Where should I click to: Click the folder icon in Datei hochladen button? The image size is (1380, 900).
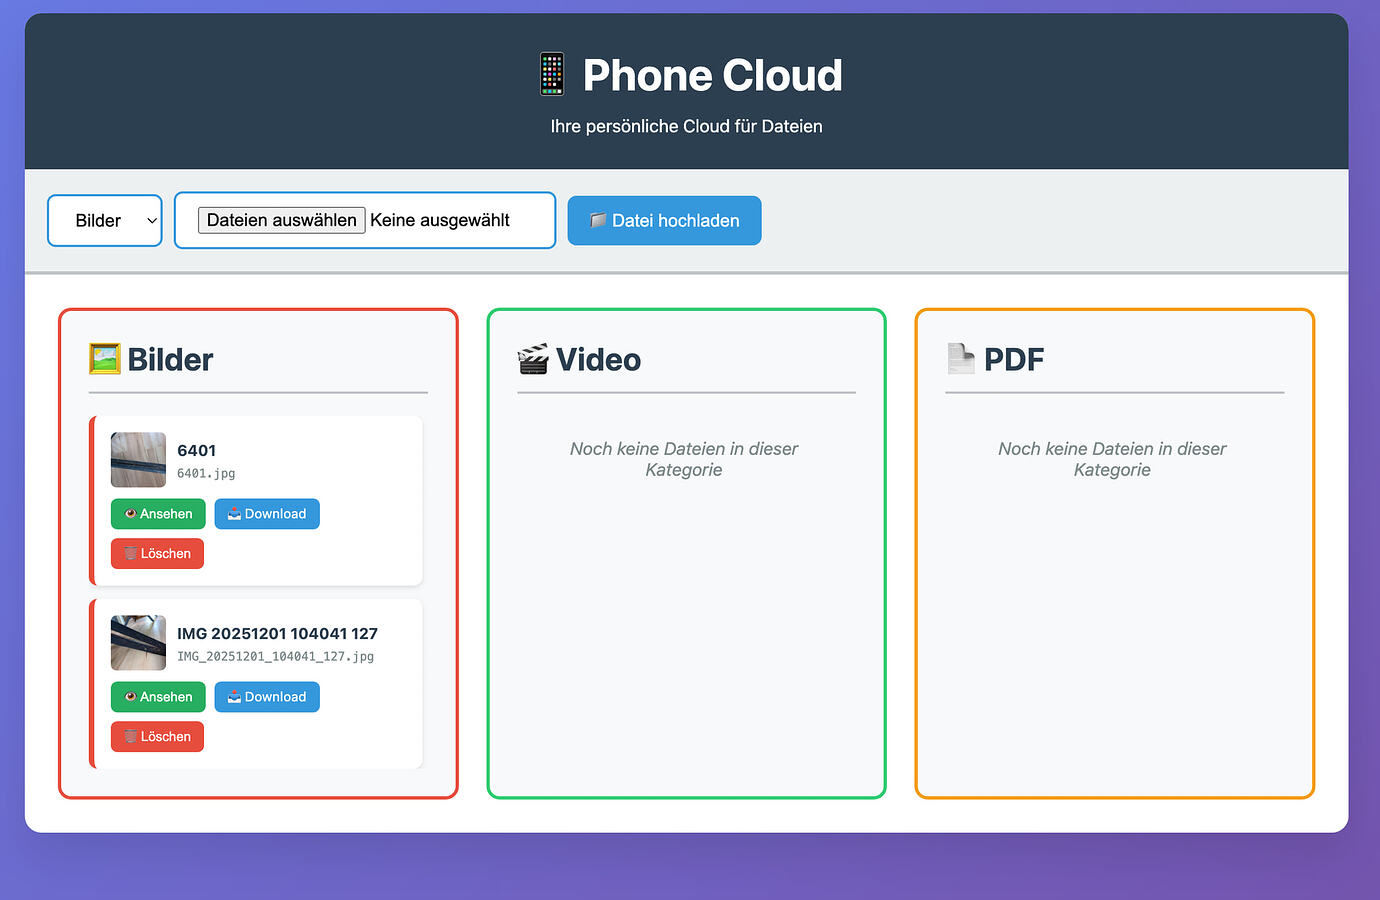[598, 220]
